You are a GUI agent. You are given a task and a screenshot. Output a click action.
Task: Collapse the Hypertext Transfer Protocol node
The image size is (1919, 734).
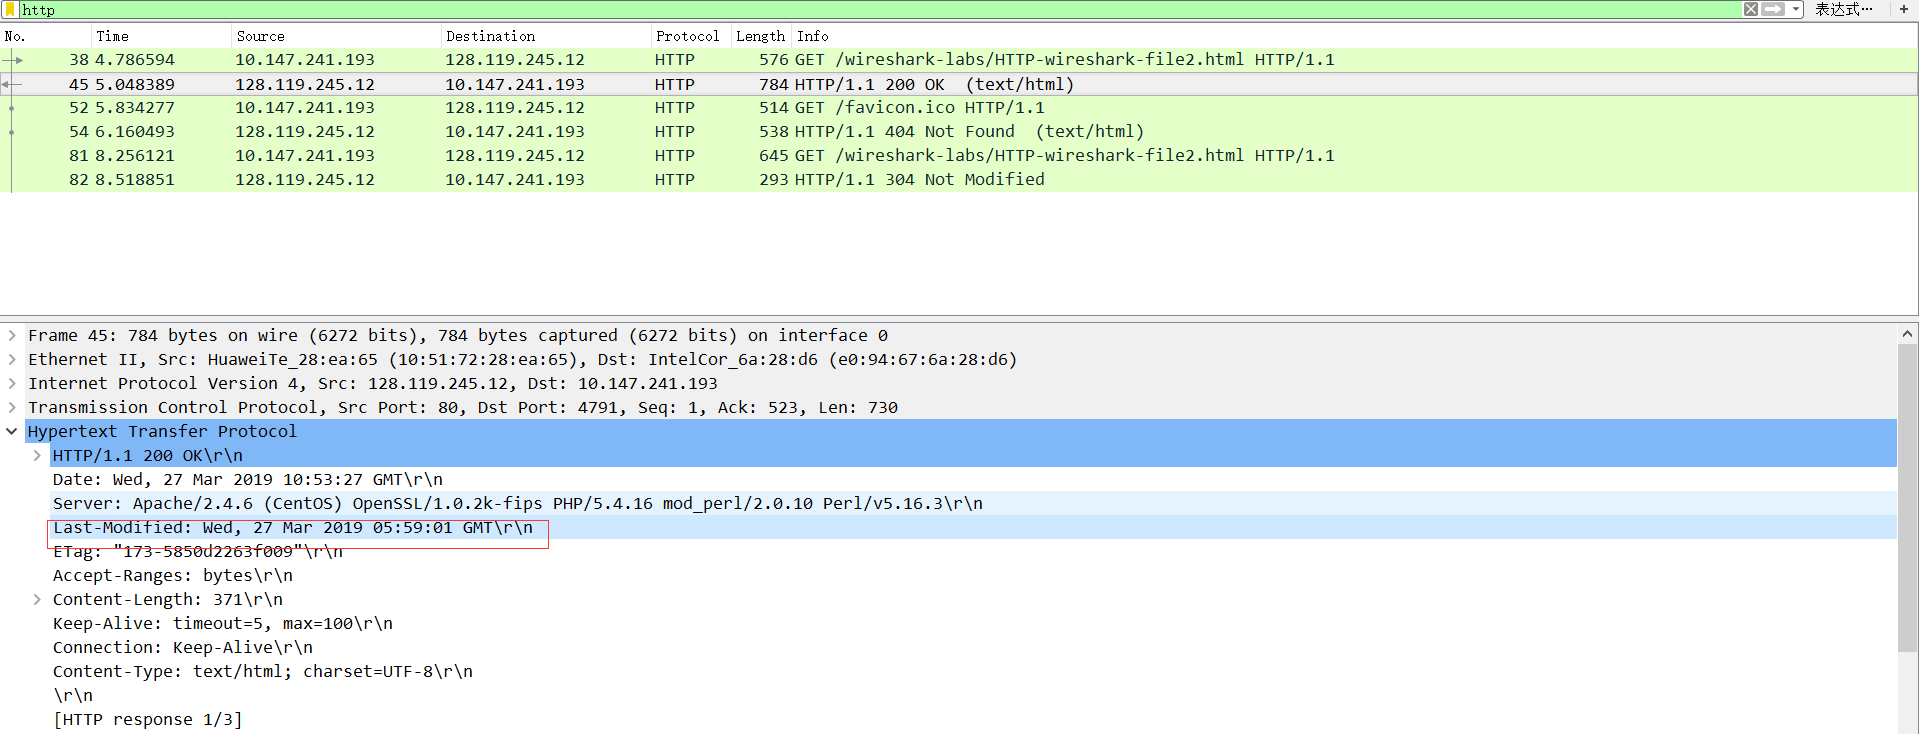12,431
